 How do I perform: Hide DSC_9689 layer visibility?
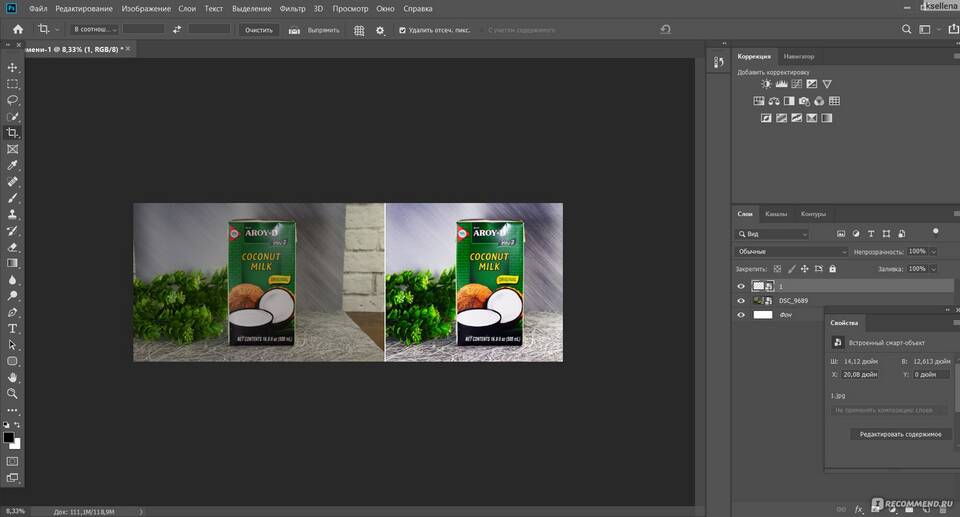coord(741,301)
